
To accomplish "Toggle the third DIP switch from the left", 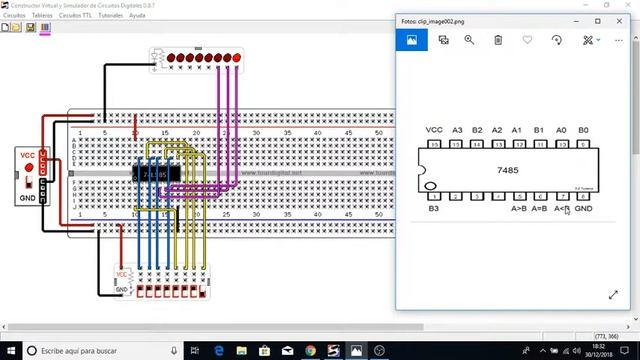I will (158, 291).
